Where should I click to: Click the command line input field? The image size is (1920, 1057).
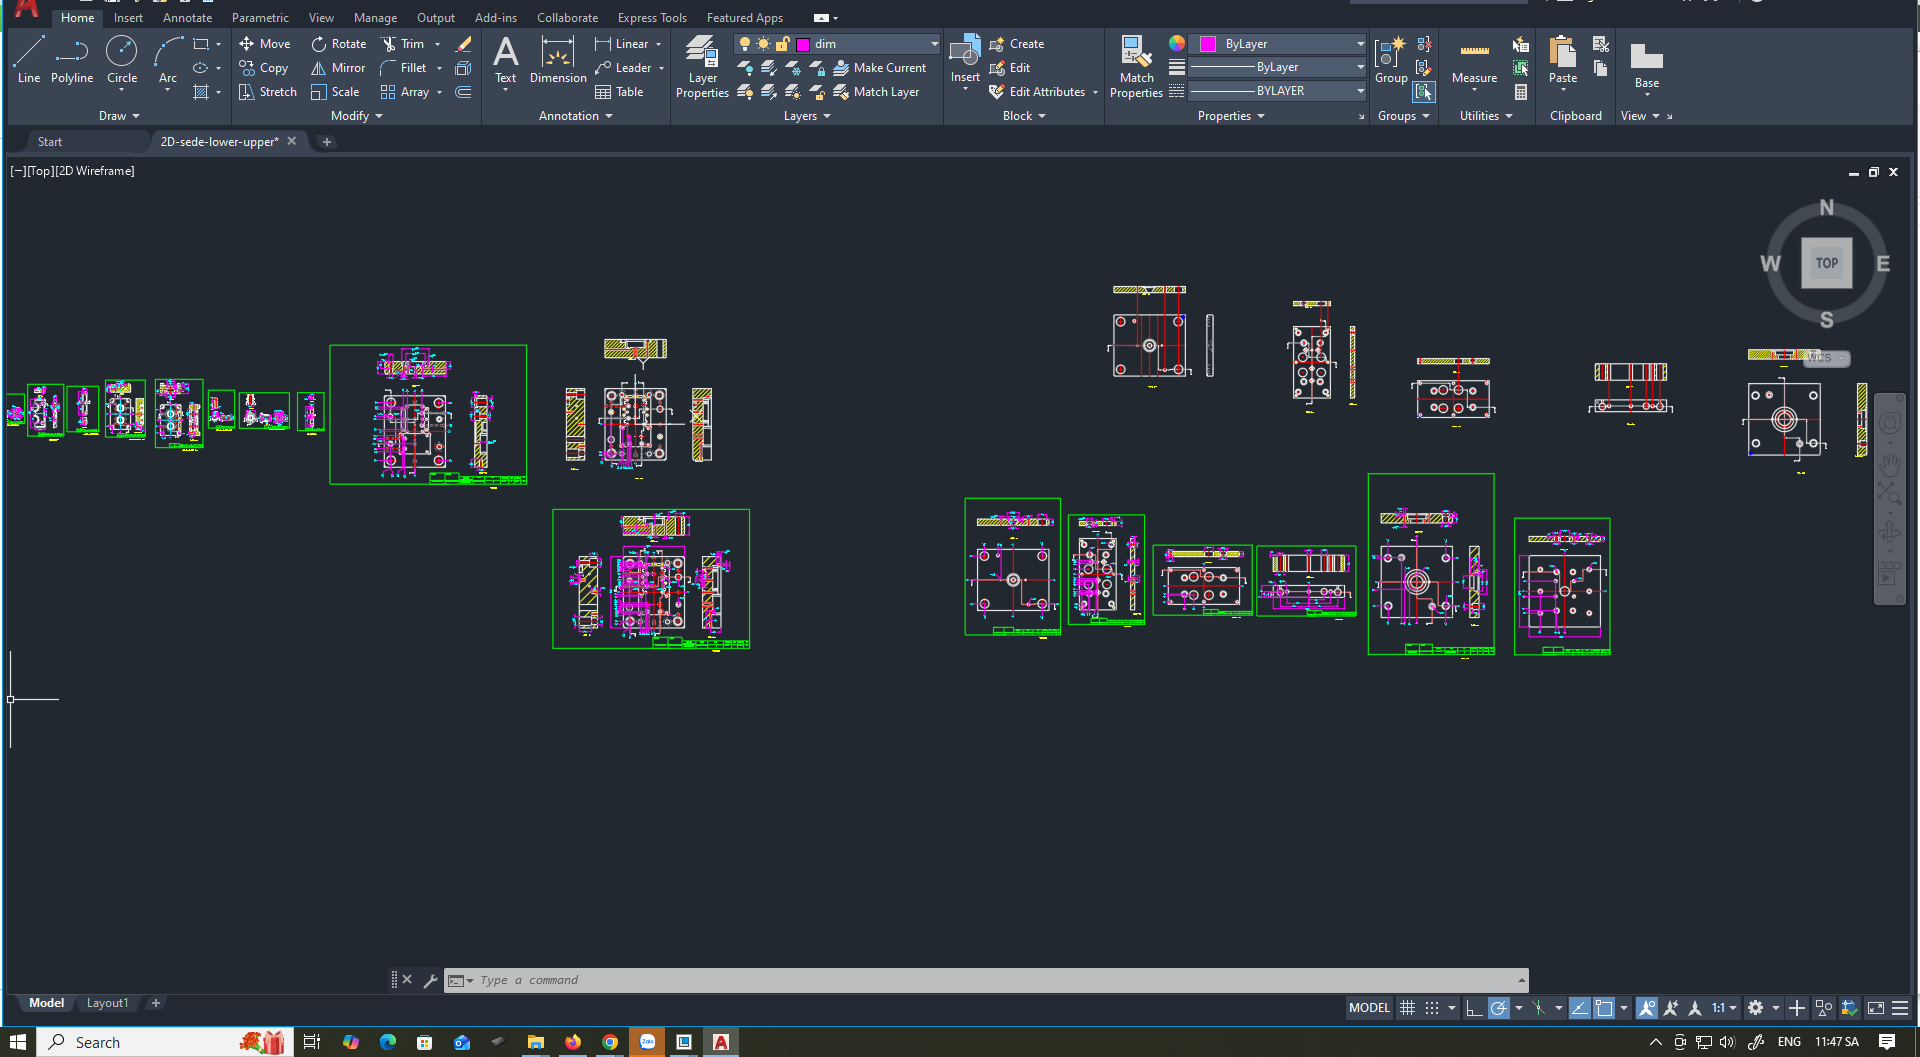point(990,980)
